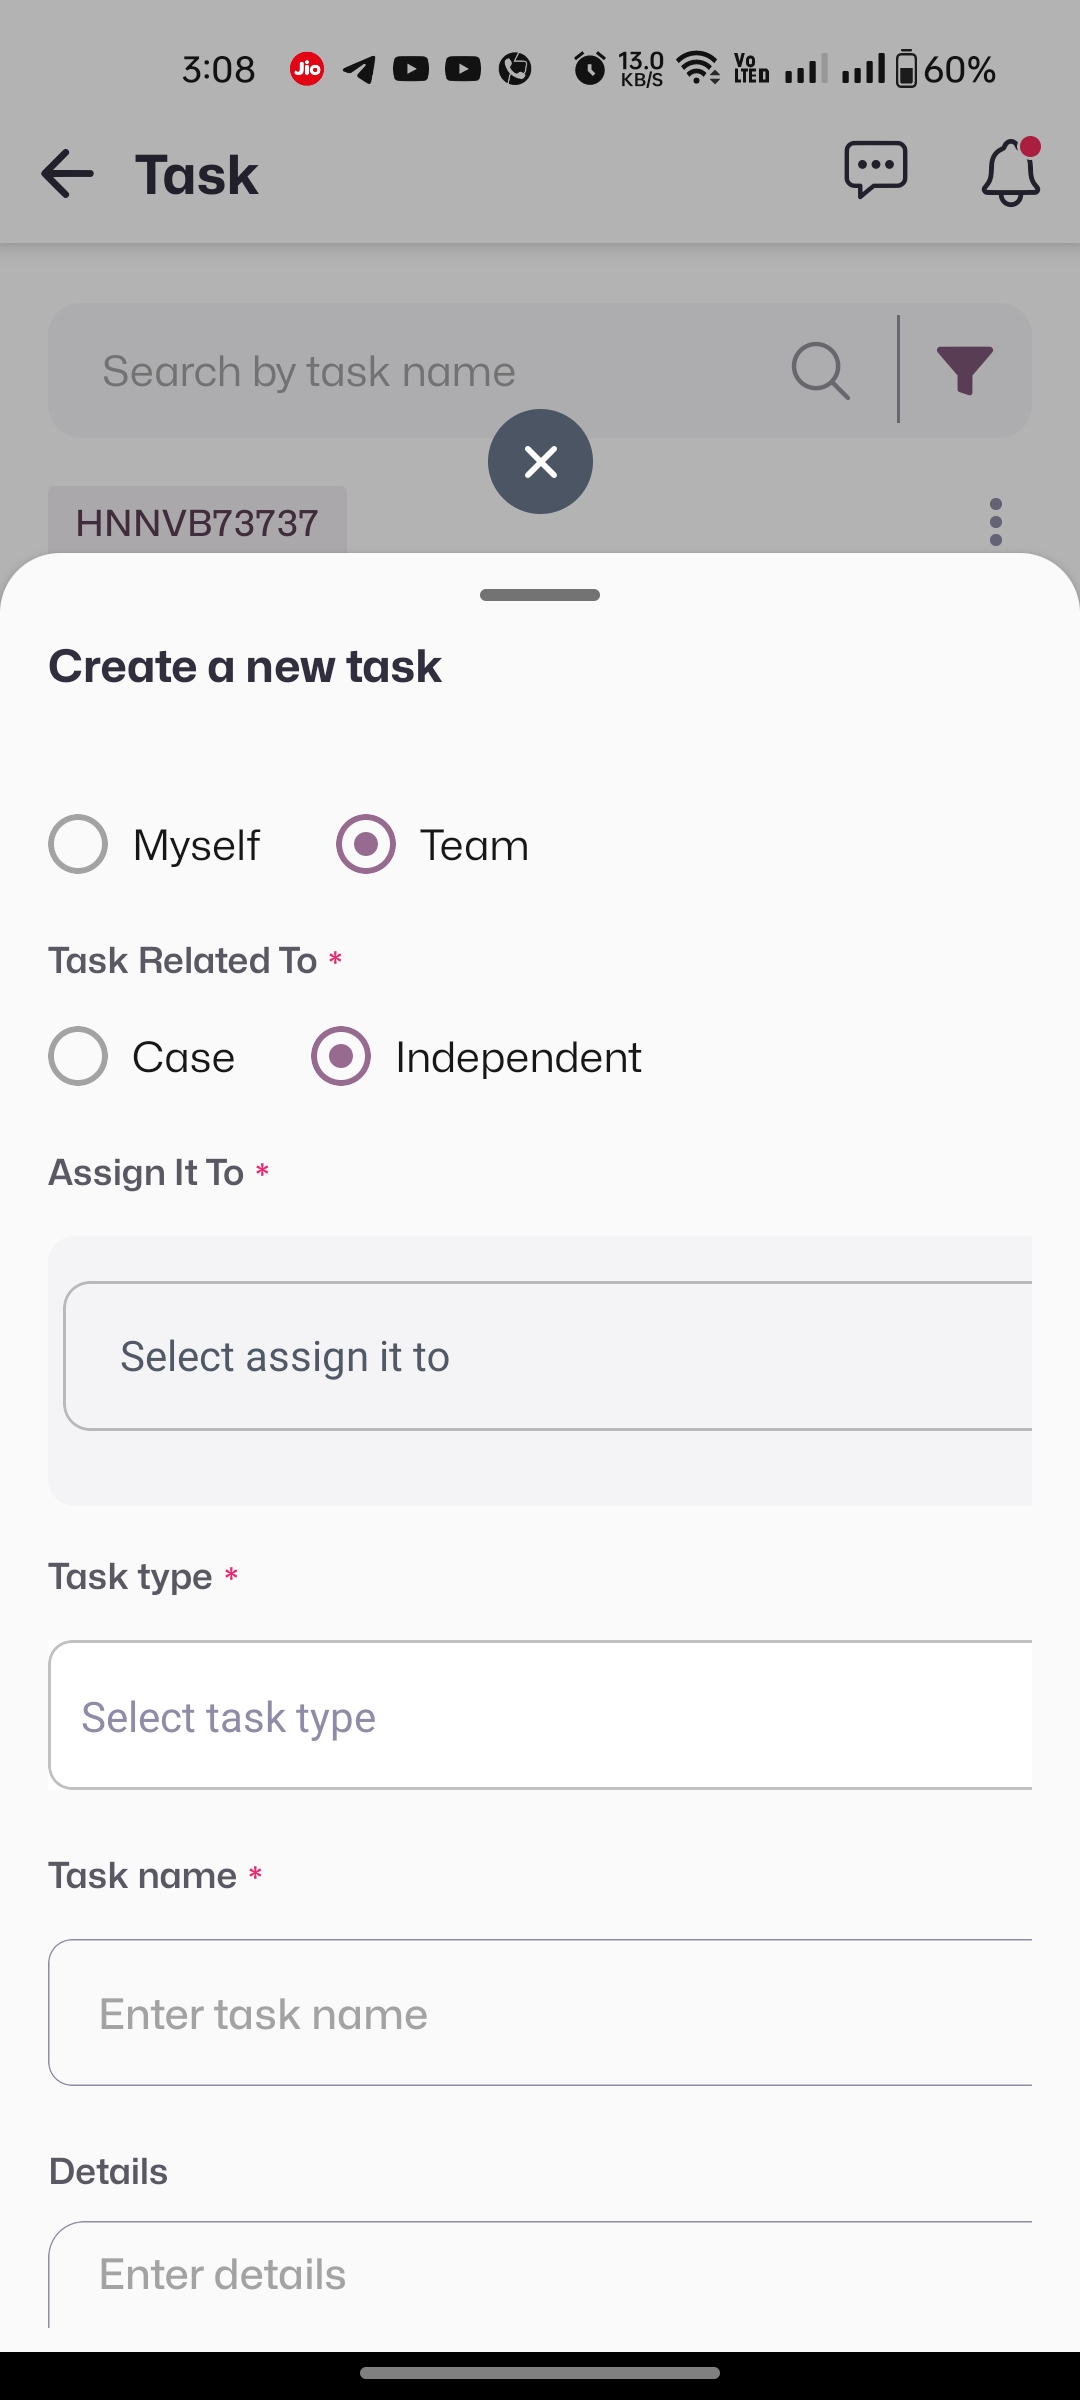The image size is (1080, 2400).
Task: Tap the Enter details text field
Action: (x=540, y=2275)
